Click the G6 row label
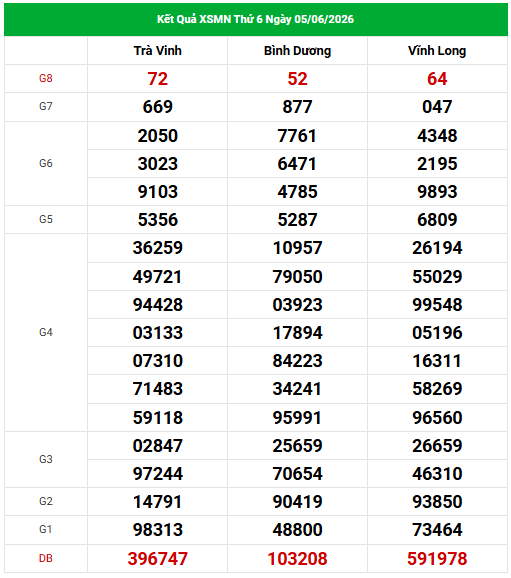 tap(46, 163)
